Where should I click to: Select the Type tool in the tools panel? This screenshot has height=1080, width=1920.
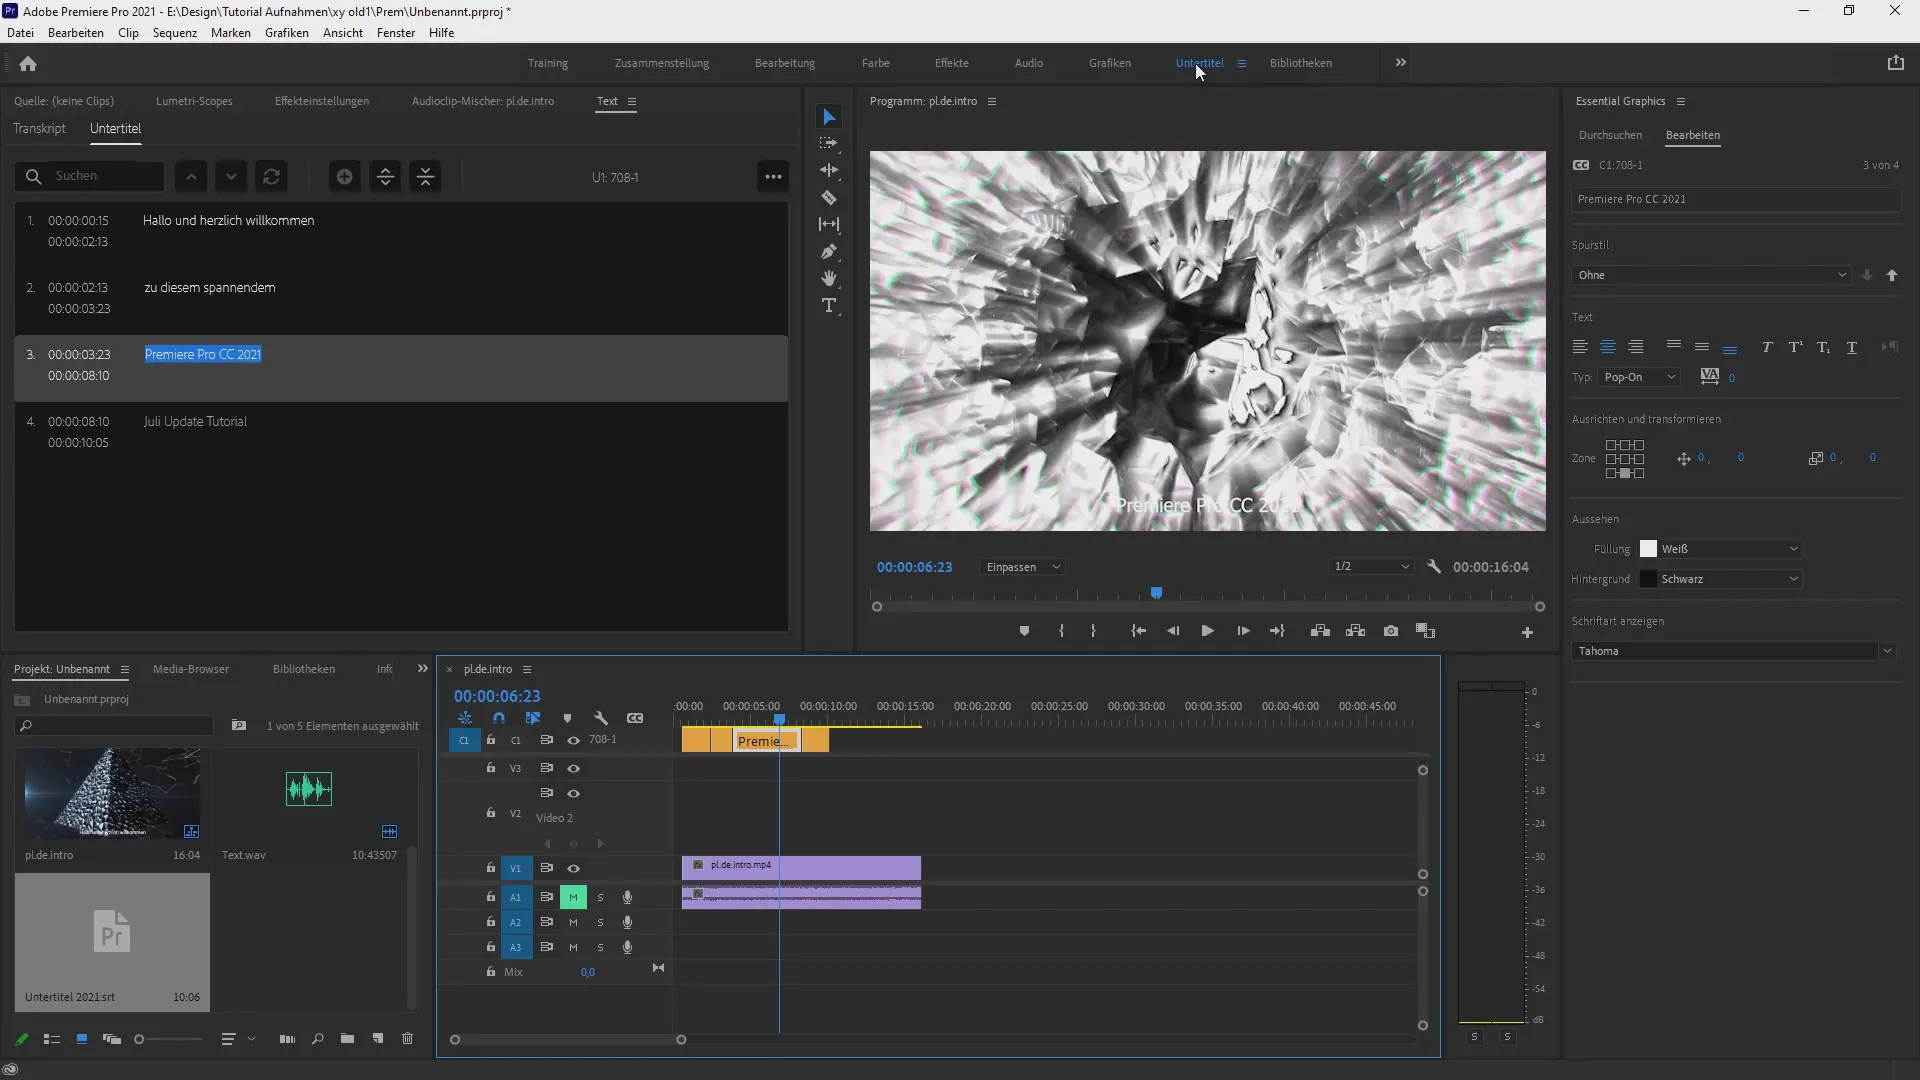point(829,306)
